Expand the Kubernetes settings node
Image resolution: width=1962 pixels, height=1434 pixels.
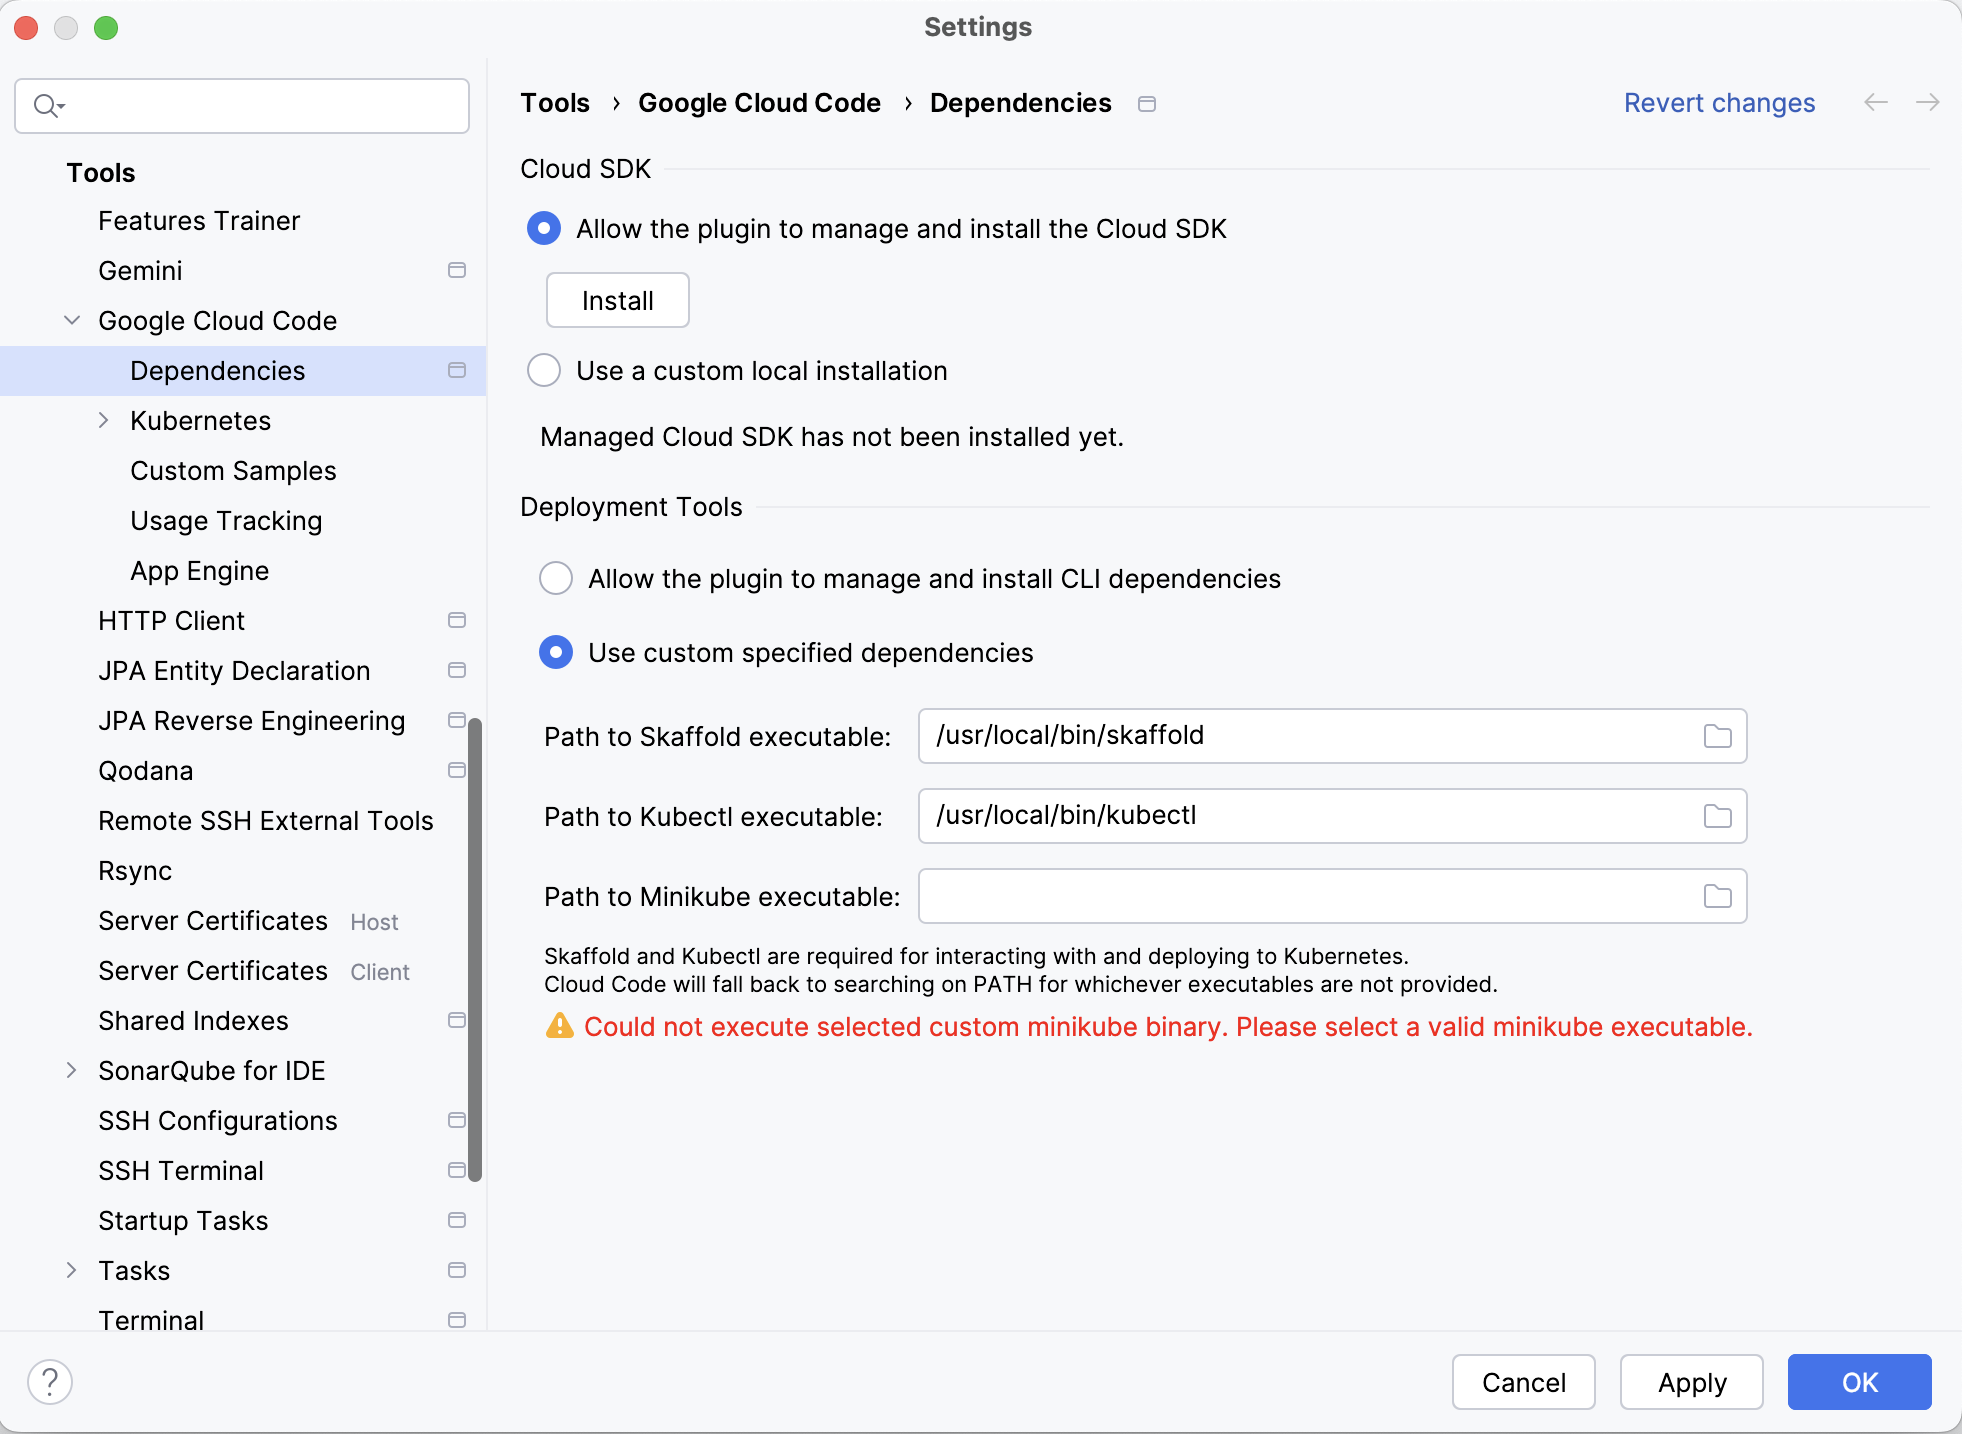[104, 421]
